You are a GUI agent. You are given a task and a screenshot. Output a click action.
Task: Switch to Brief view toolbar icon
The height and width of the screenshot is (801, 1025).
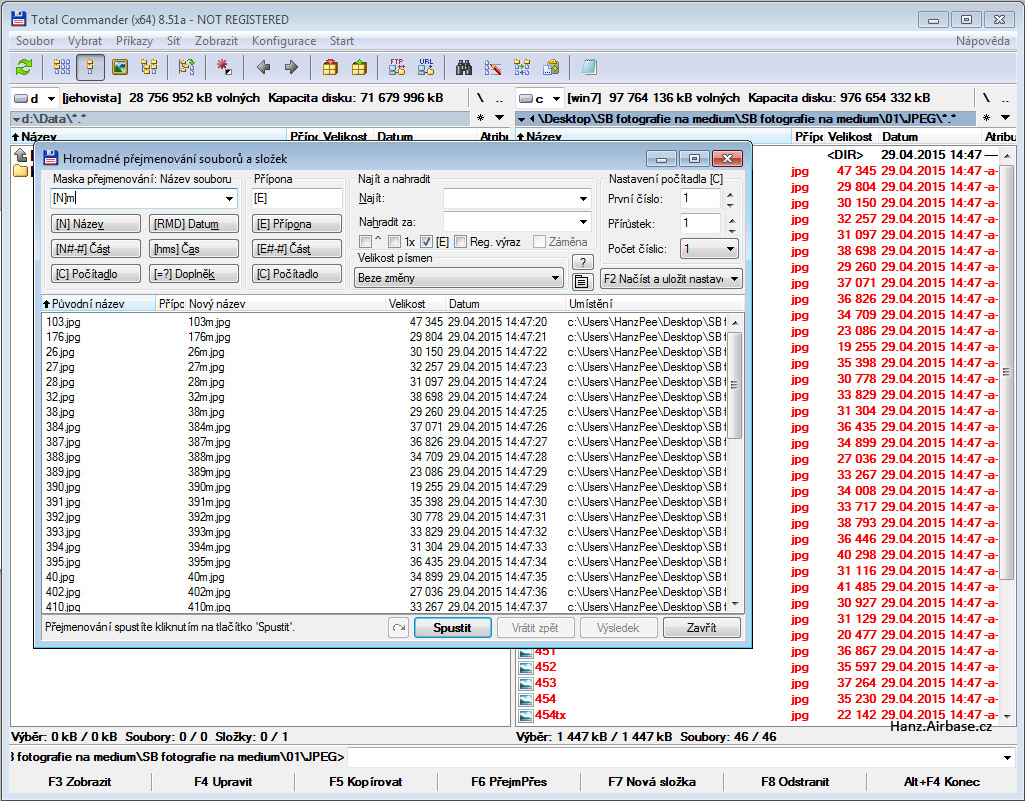61,67
